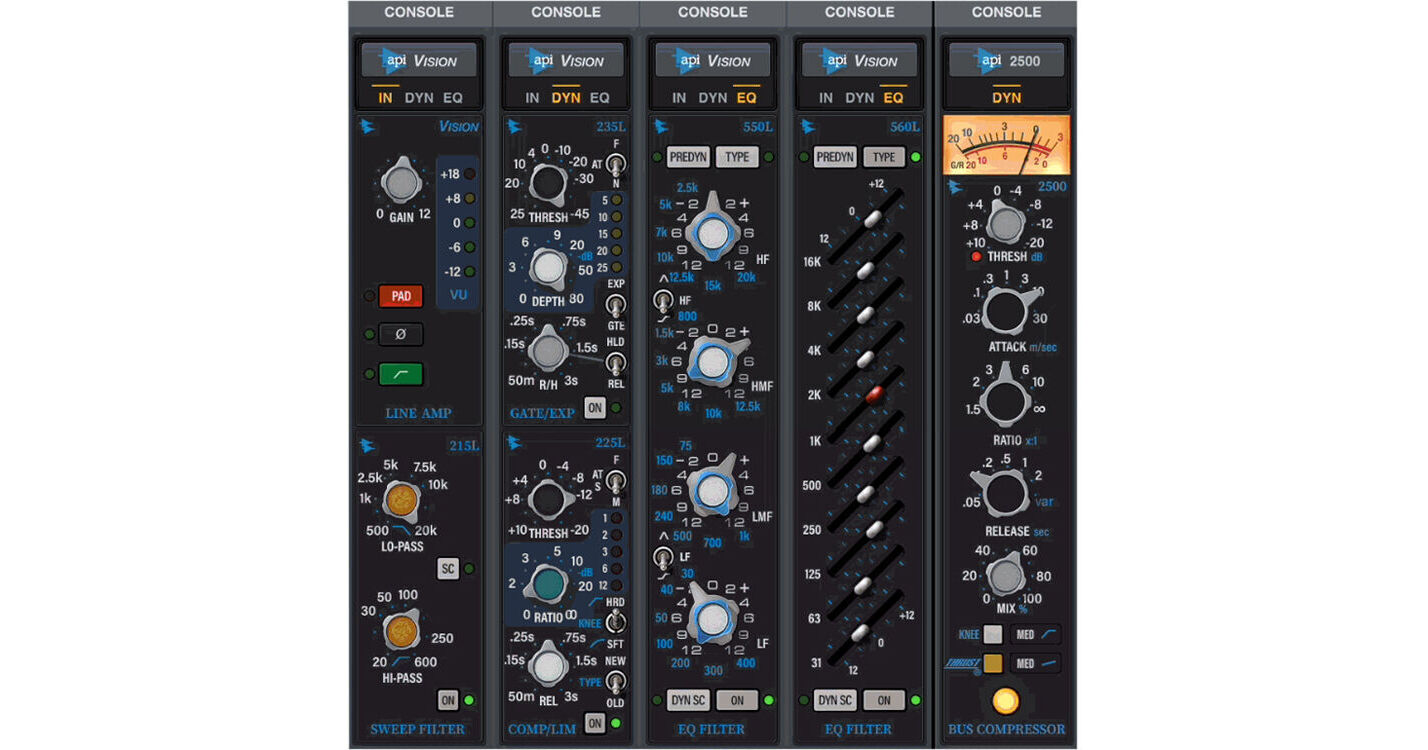
Task: Open the TYPE selector on the 550L EQ
Action: (x=737, y=156)
